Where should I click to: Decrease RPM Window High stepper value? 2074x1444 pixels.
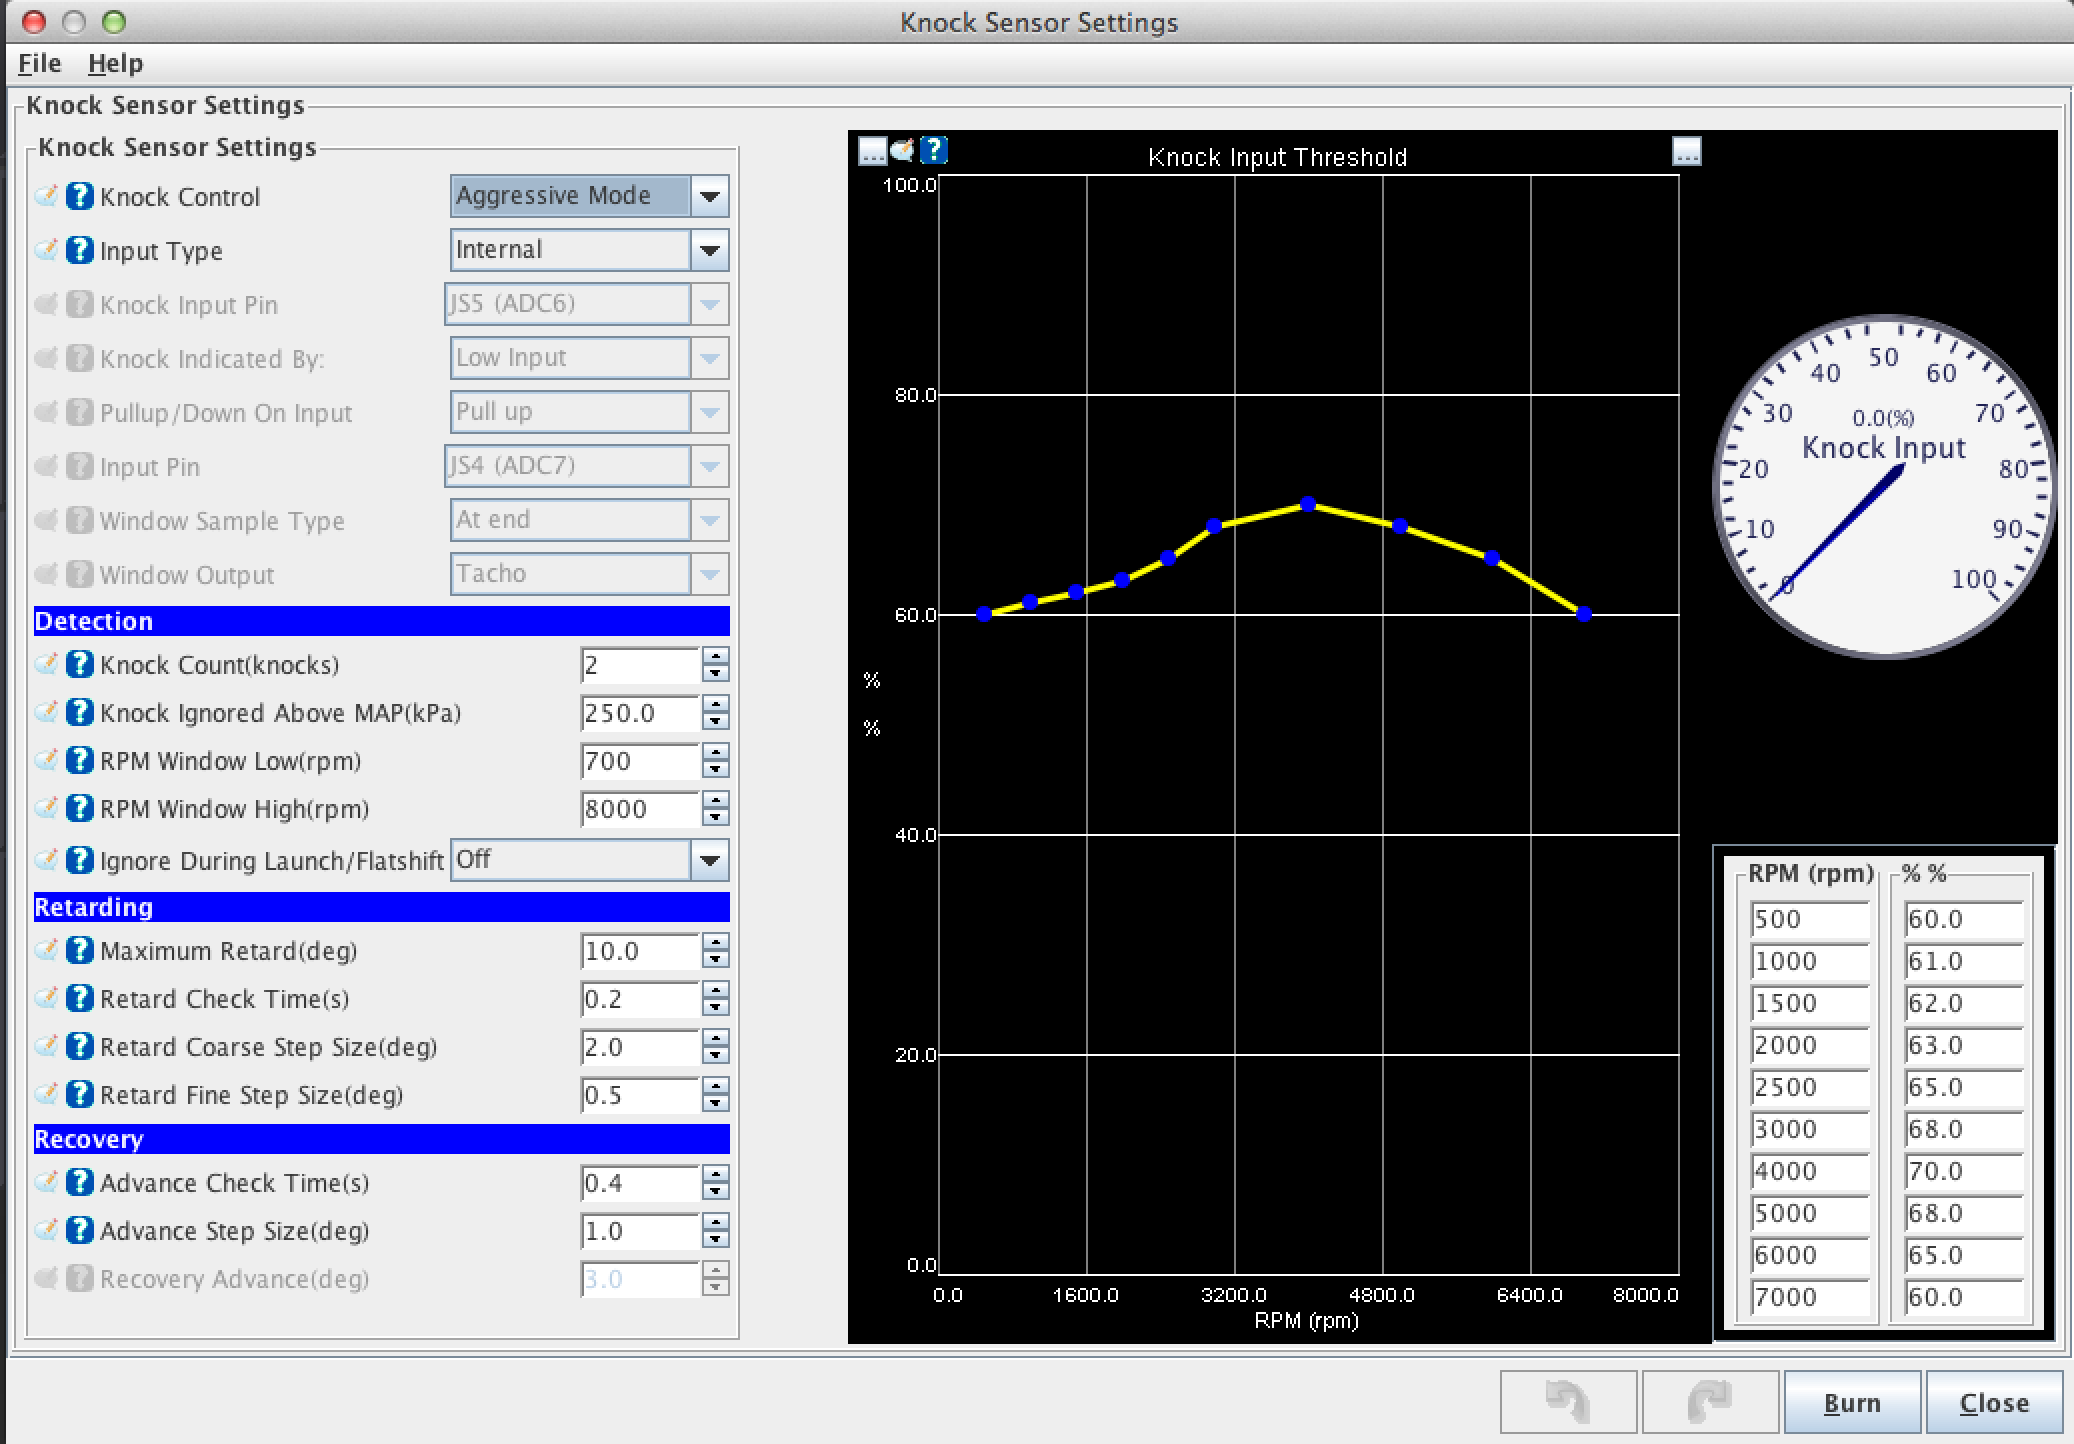[715, 817]
